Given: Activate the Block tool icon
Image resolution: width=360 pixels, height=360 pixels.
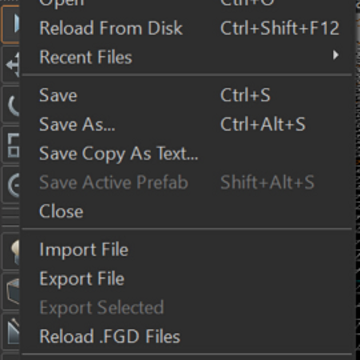Looking at the screenshot, I should [11, 292].
